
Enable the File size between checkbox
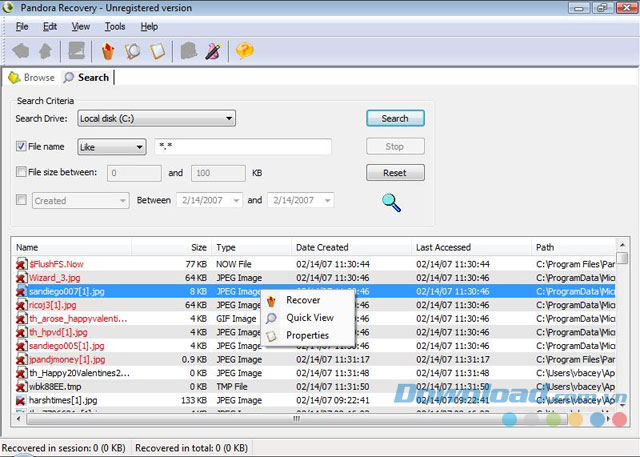(x=22, y=172)
